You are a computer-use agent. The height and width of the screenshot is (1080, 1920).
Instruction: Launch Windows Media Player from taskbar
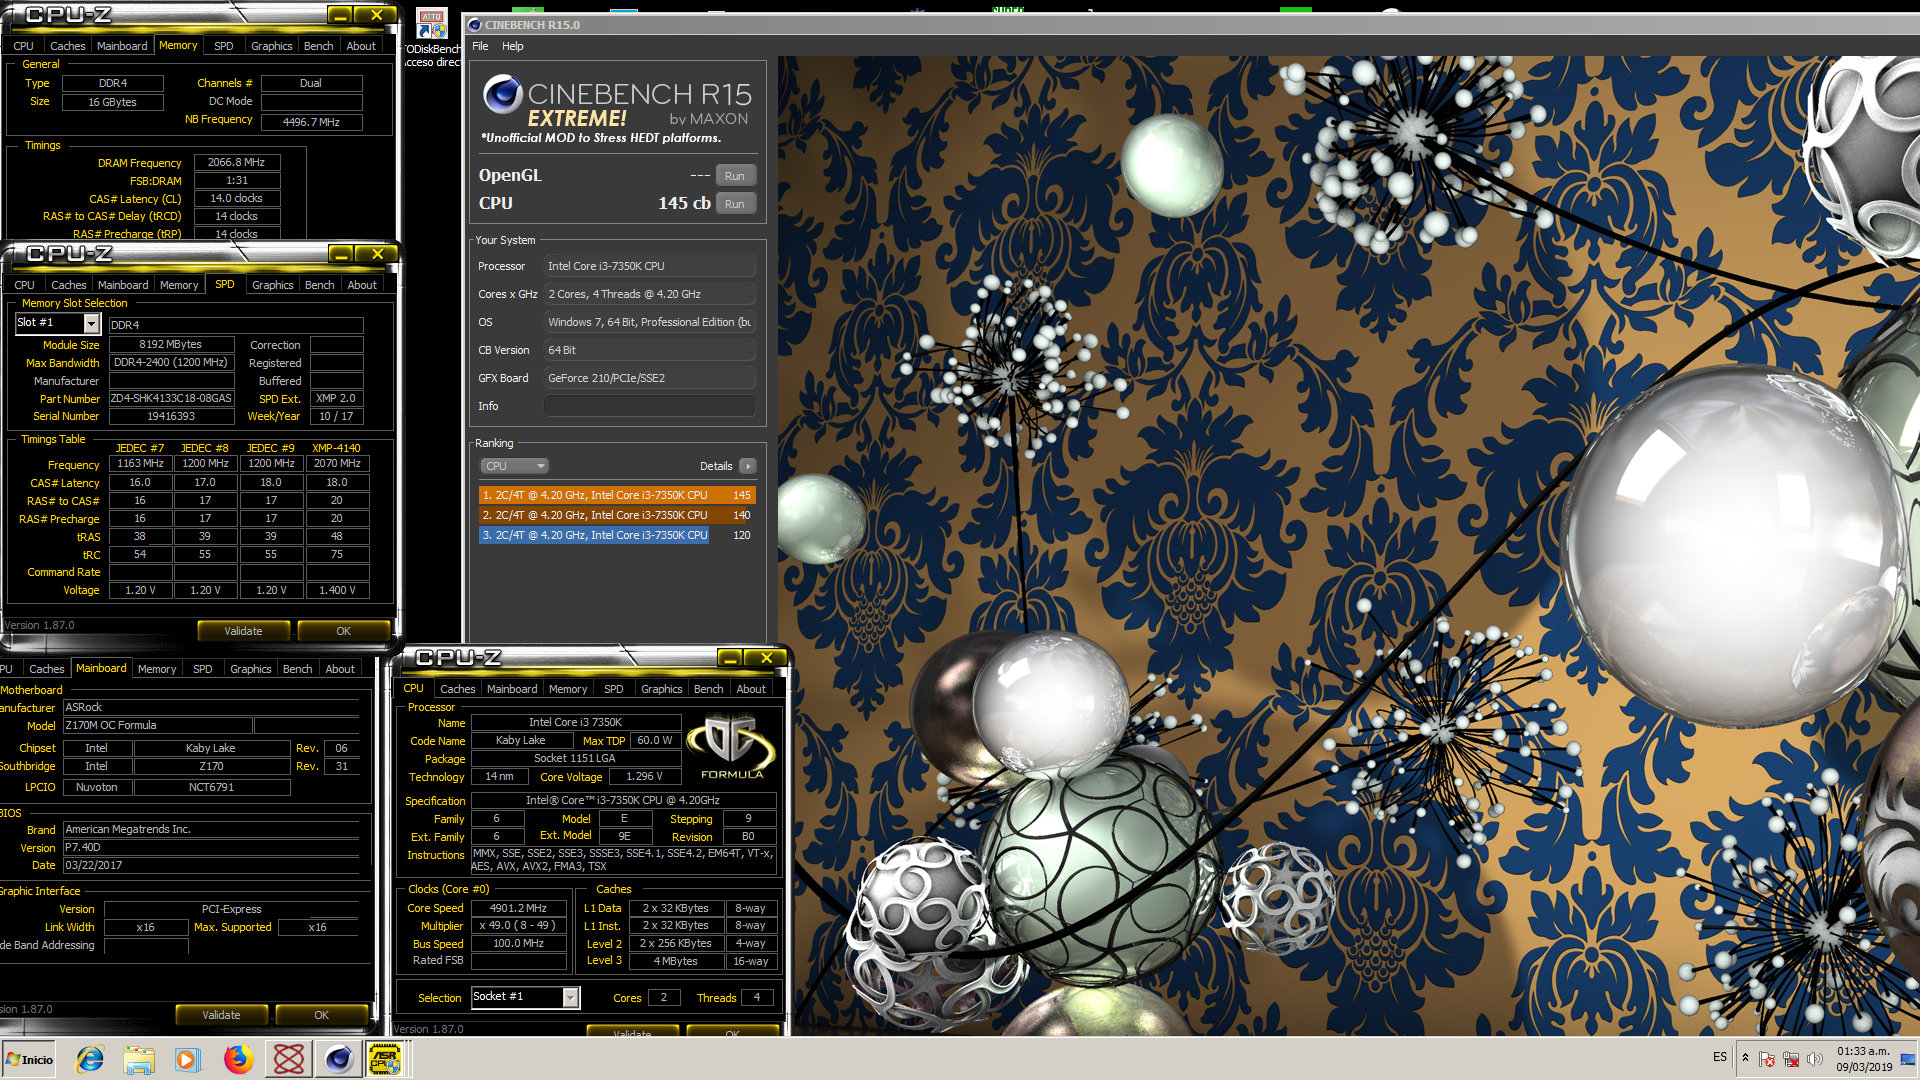188,1059
